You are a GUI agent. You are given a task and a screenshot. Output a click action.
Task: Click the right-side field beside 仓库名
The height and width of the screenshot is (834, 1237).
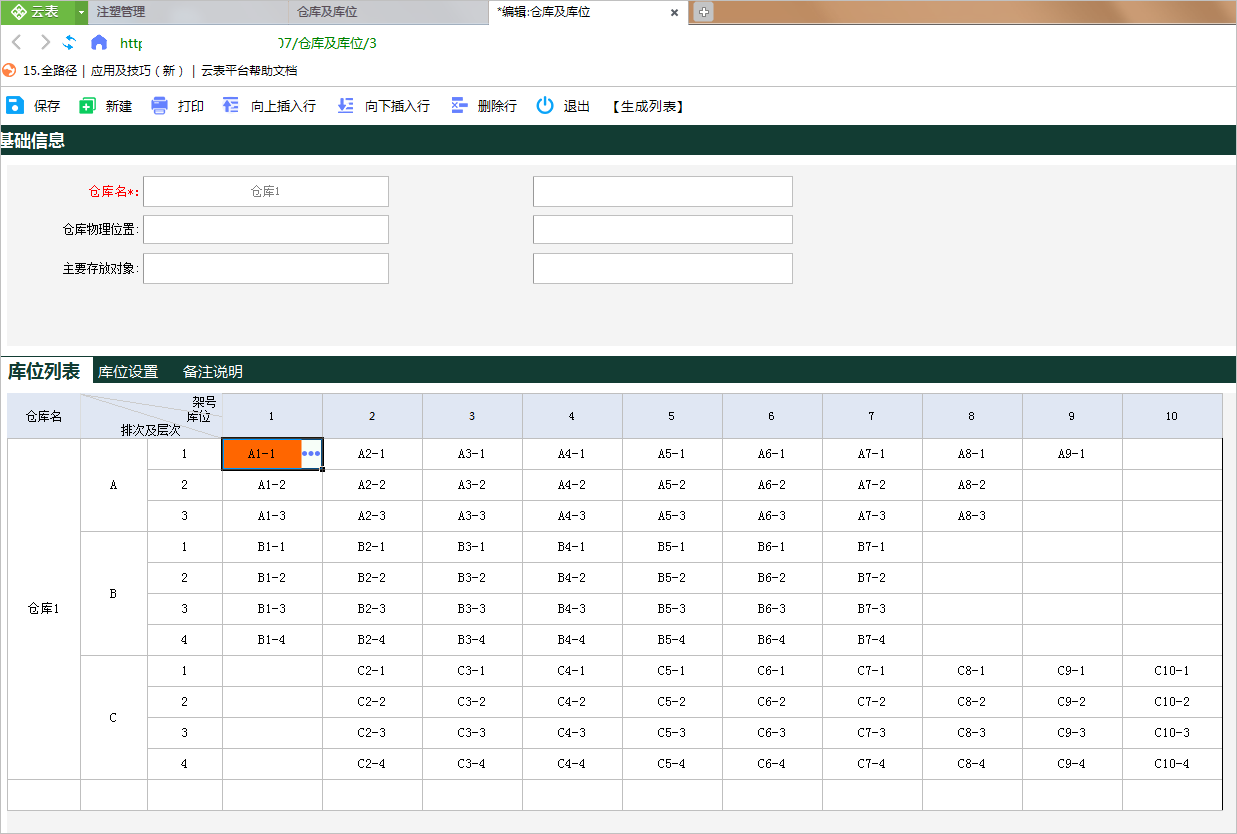click(663, 191)
